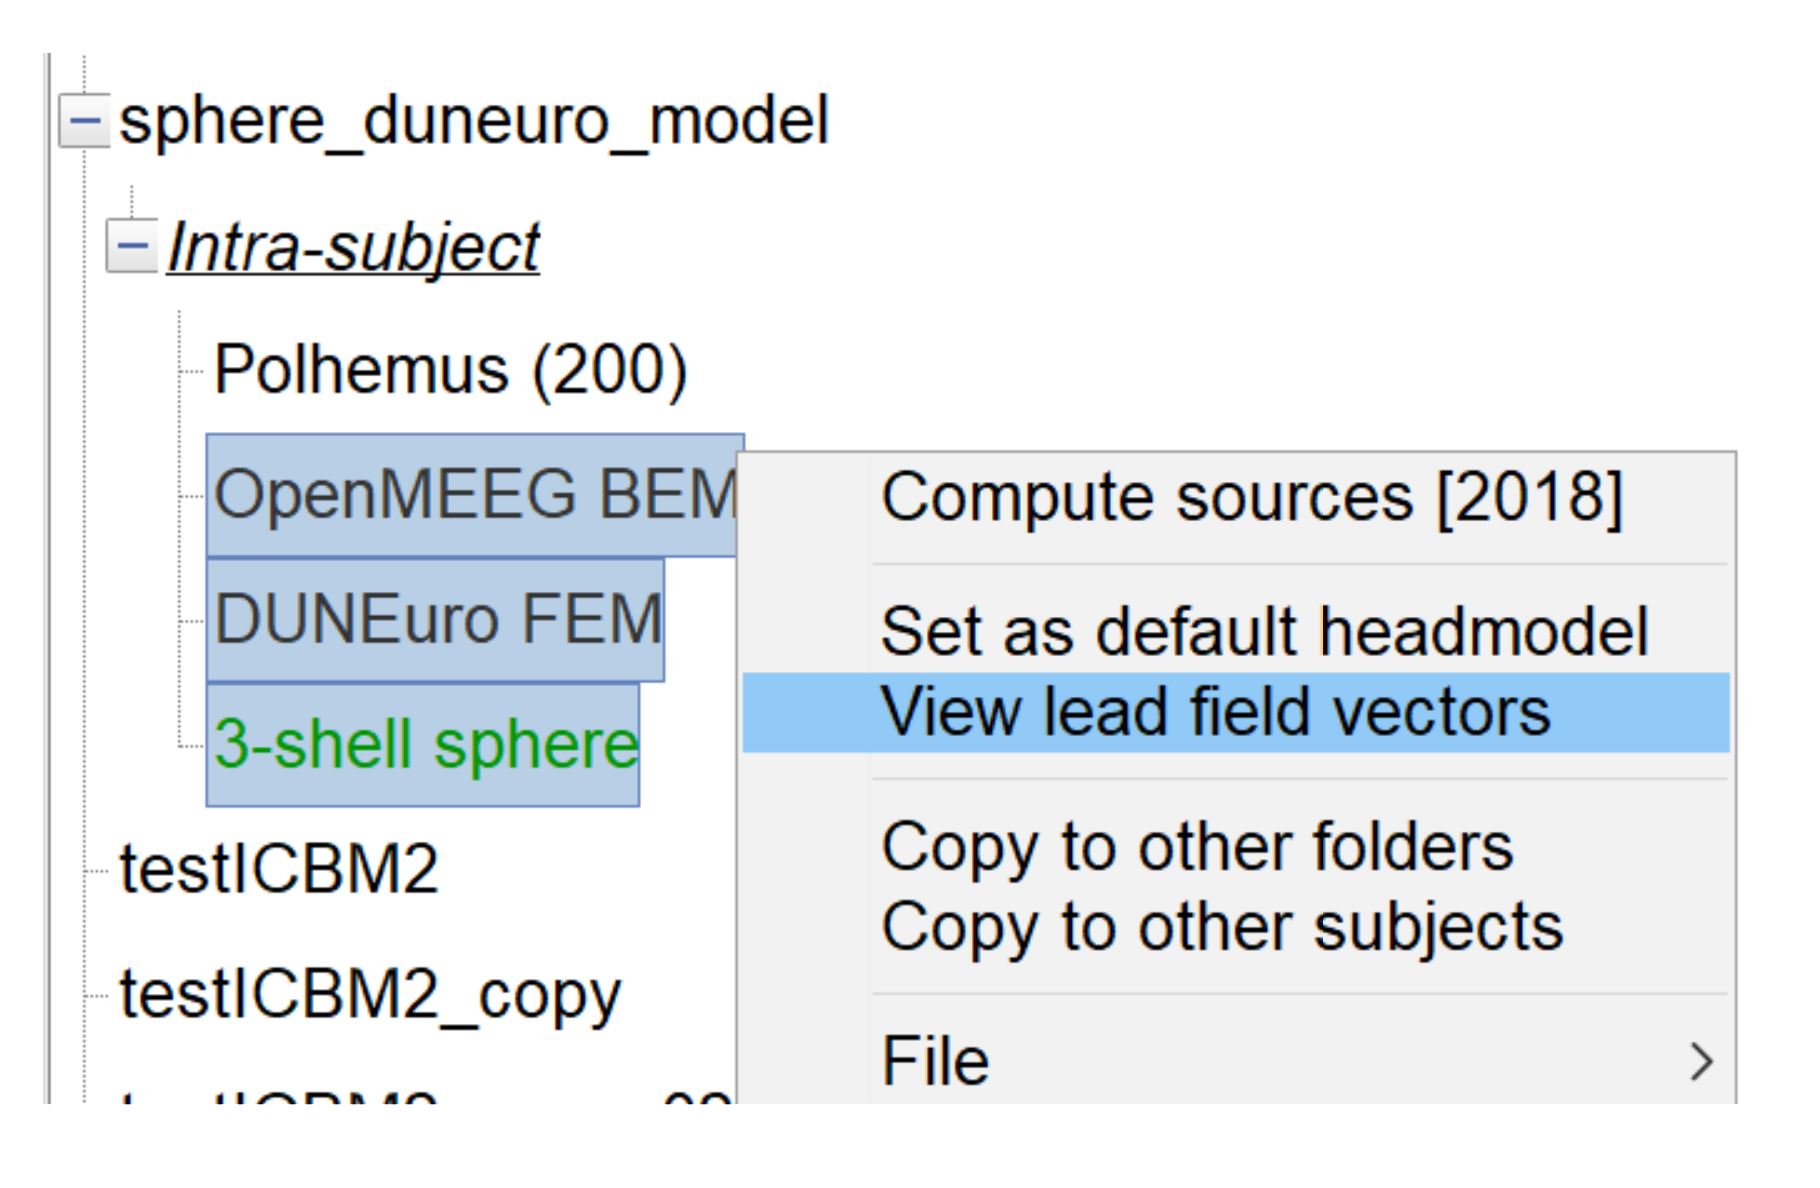Open the File menu entry
The image size is (1820, 1188).
pyautogui.click(x=935, y=1061)
